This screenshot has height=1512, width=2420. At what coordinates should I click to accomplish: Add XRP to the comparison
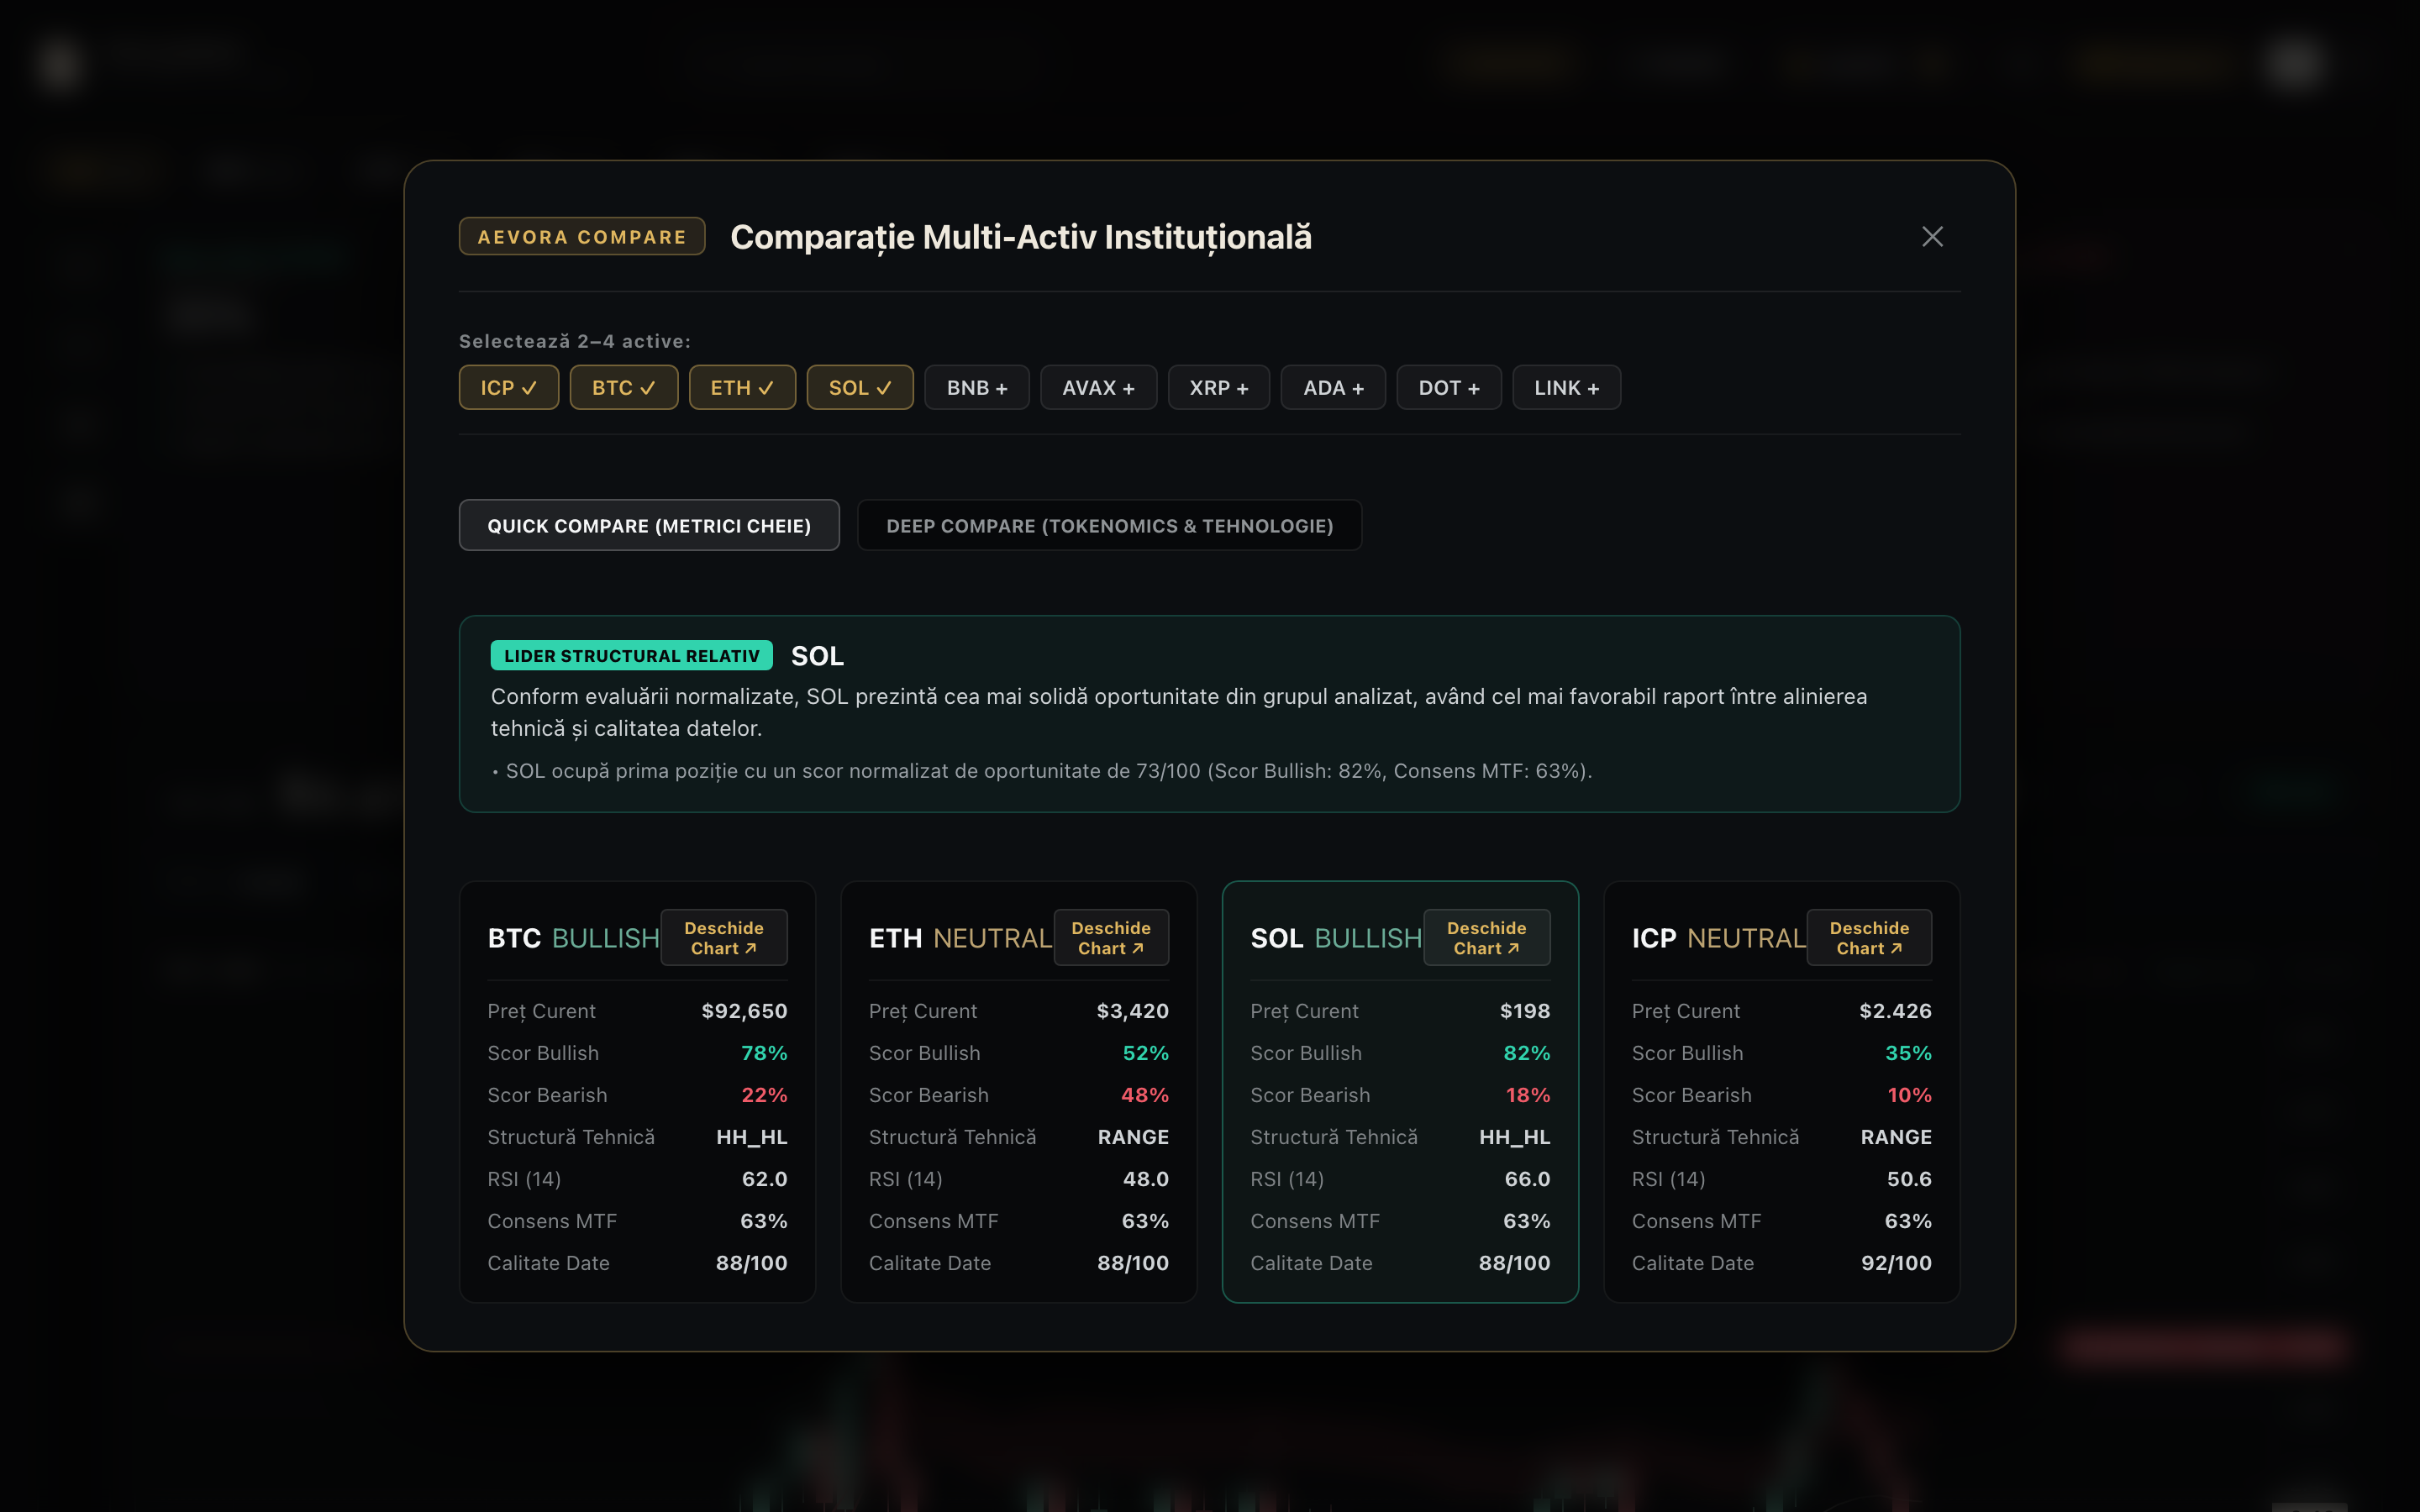click(1219, 388)
